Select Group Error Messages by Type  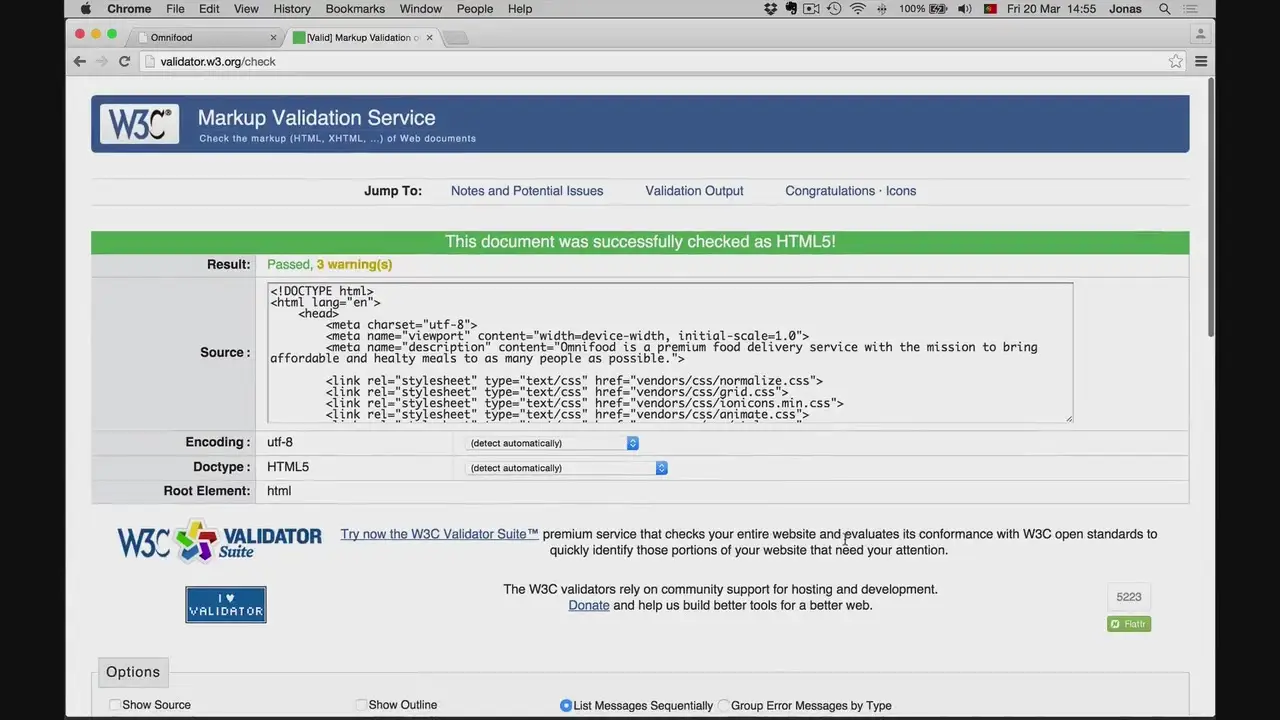click(724, 705)
